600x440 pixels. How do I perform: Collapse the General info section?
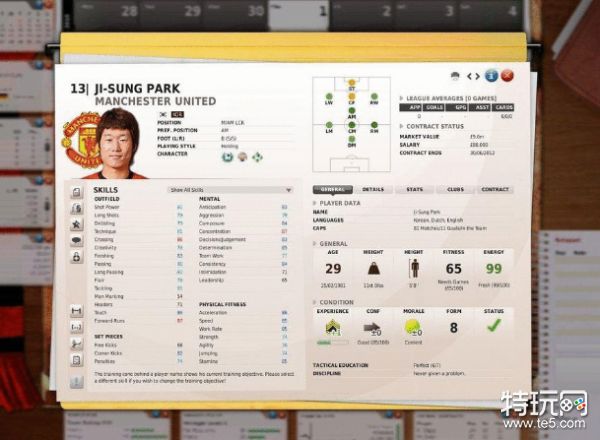[x=315, y=244]
